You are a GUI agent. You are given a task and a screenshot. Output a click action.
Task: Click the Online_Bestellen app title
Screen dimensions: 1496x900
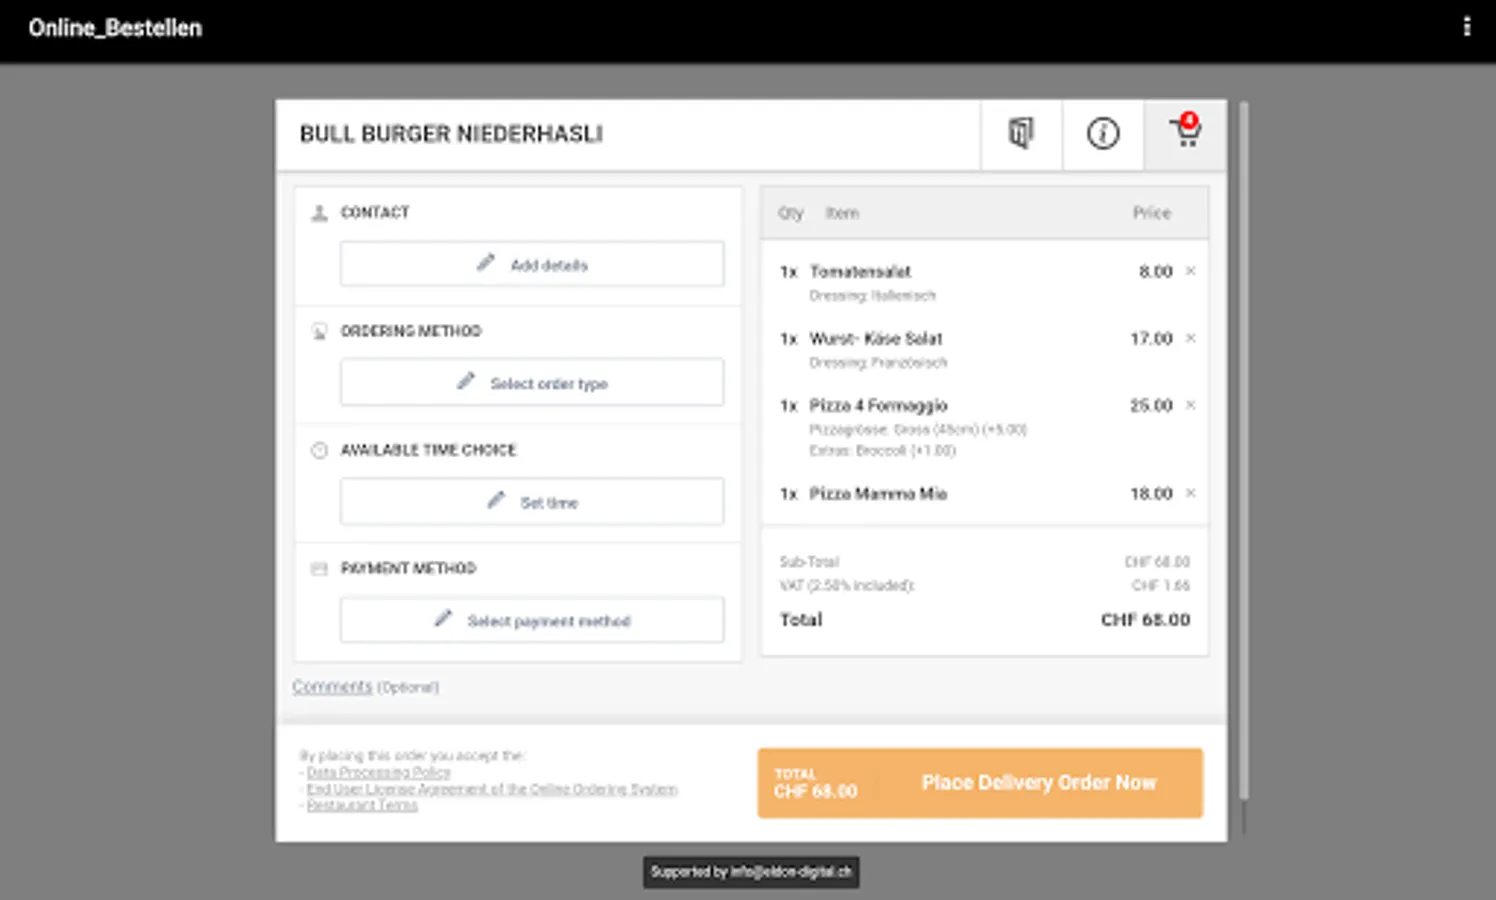click(x=115, y=28)
